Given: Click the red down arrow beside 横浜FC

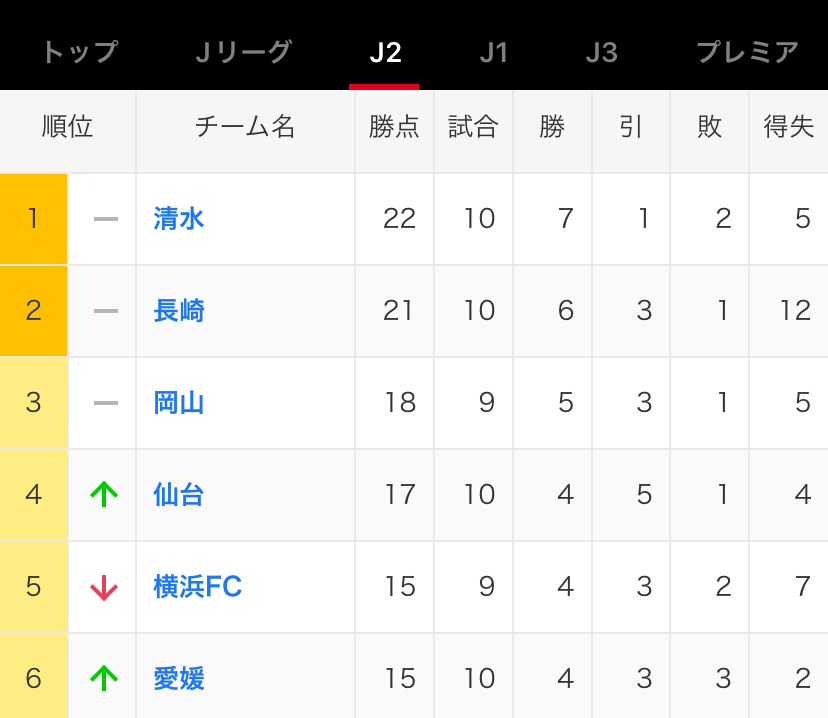Looking at the screenshot, I should 104,588.
